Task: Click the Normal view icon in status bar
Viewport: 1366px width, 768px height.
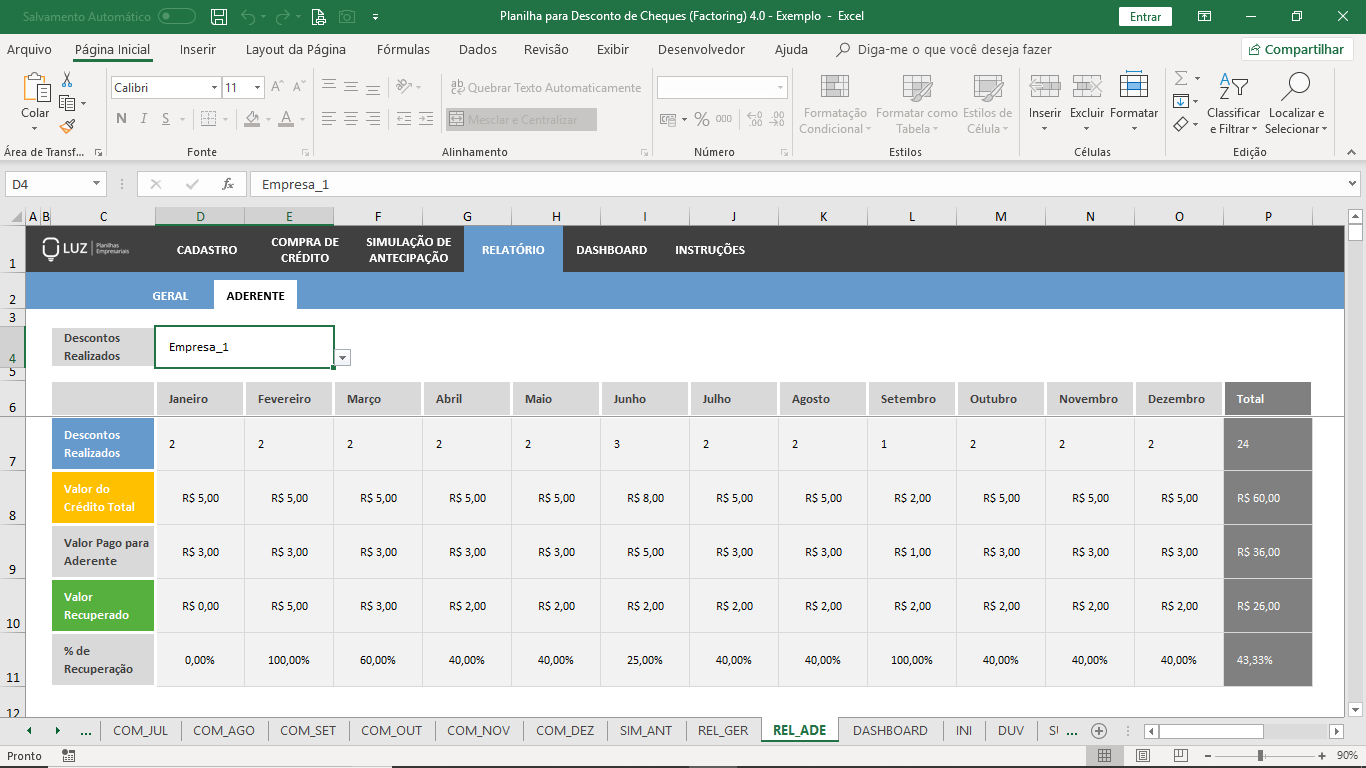Action: 1105,756
